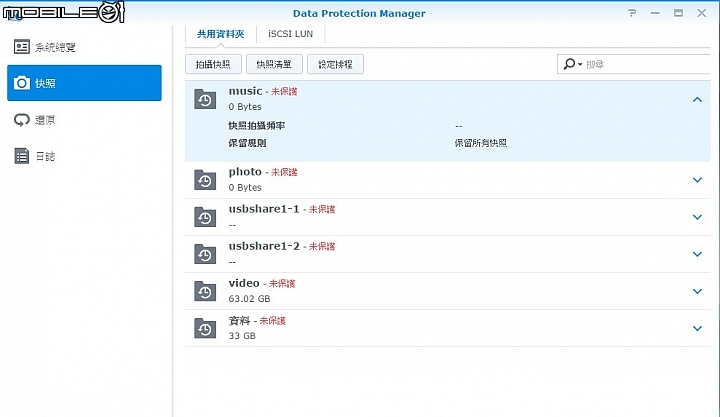
Task: Click the 保留規則 label
Action: click(247, 143)
